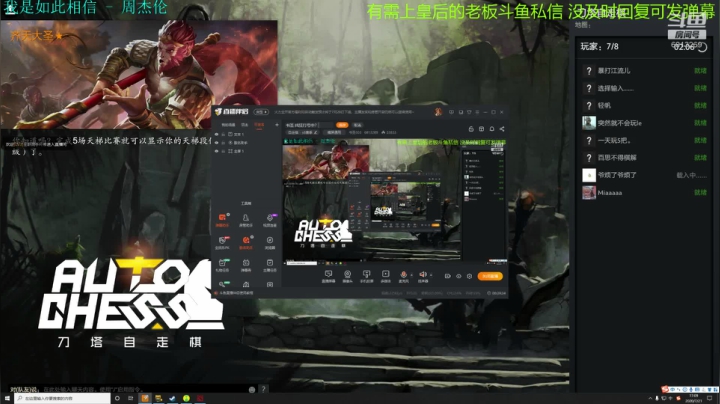
Task: Select player 百思不得横解 in lobby list
Action: [x=644, y=158]
